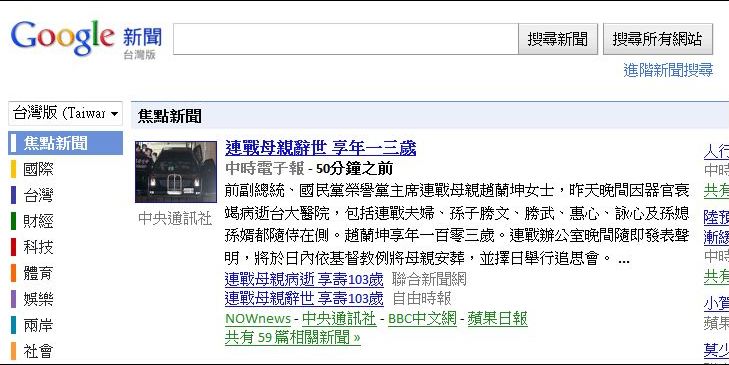This screenshot has width=729, height=365.
Task: Click the Google 新聞 logo
Action: [x=86, y=39]
